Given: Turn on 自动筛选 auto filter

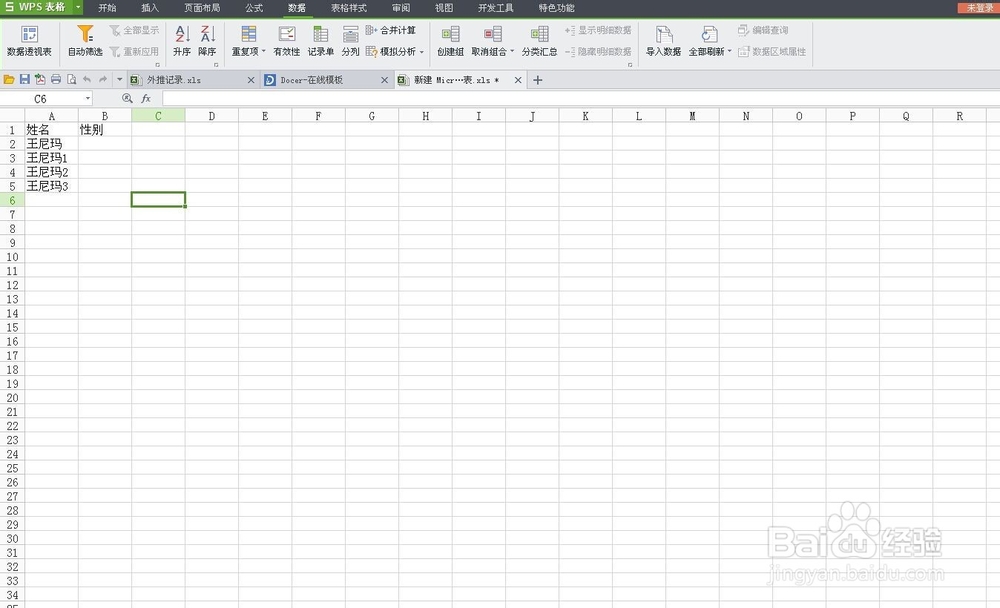Looking at the screenshot, I should (x=85, y=41).
